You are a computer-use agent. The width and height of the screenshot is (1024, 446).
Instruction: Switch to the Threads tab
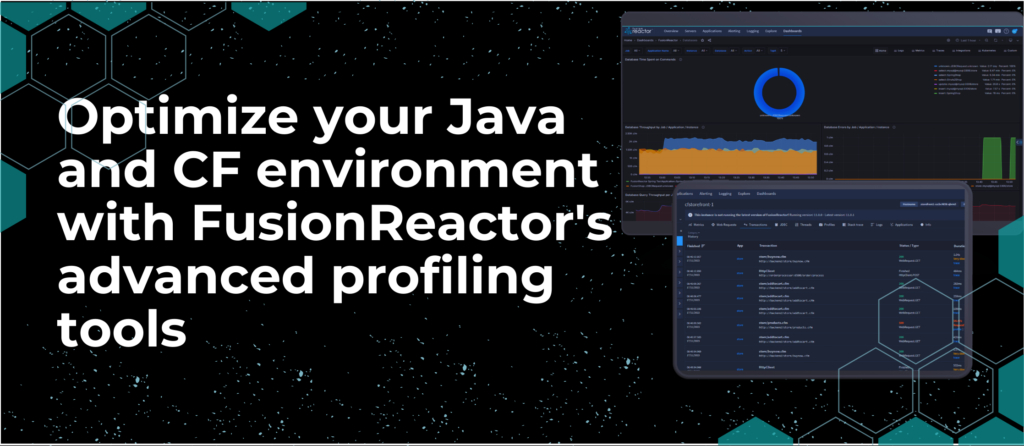point(803,225)
